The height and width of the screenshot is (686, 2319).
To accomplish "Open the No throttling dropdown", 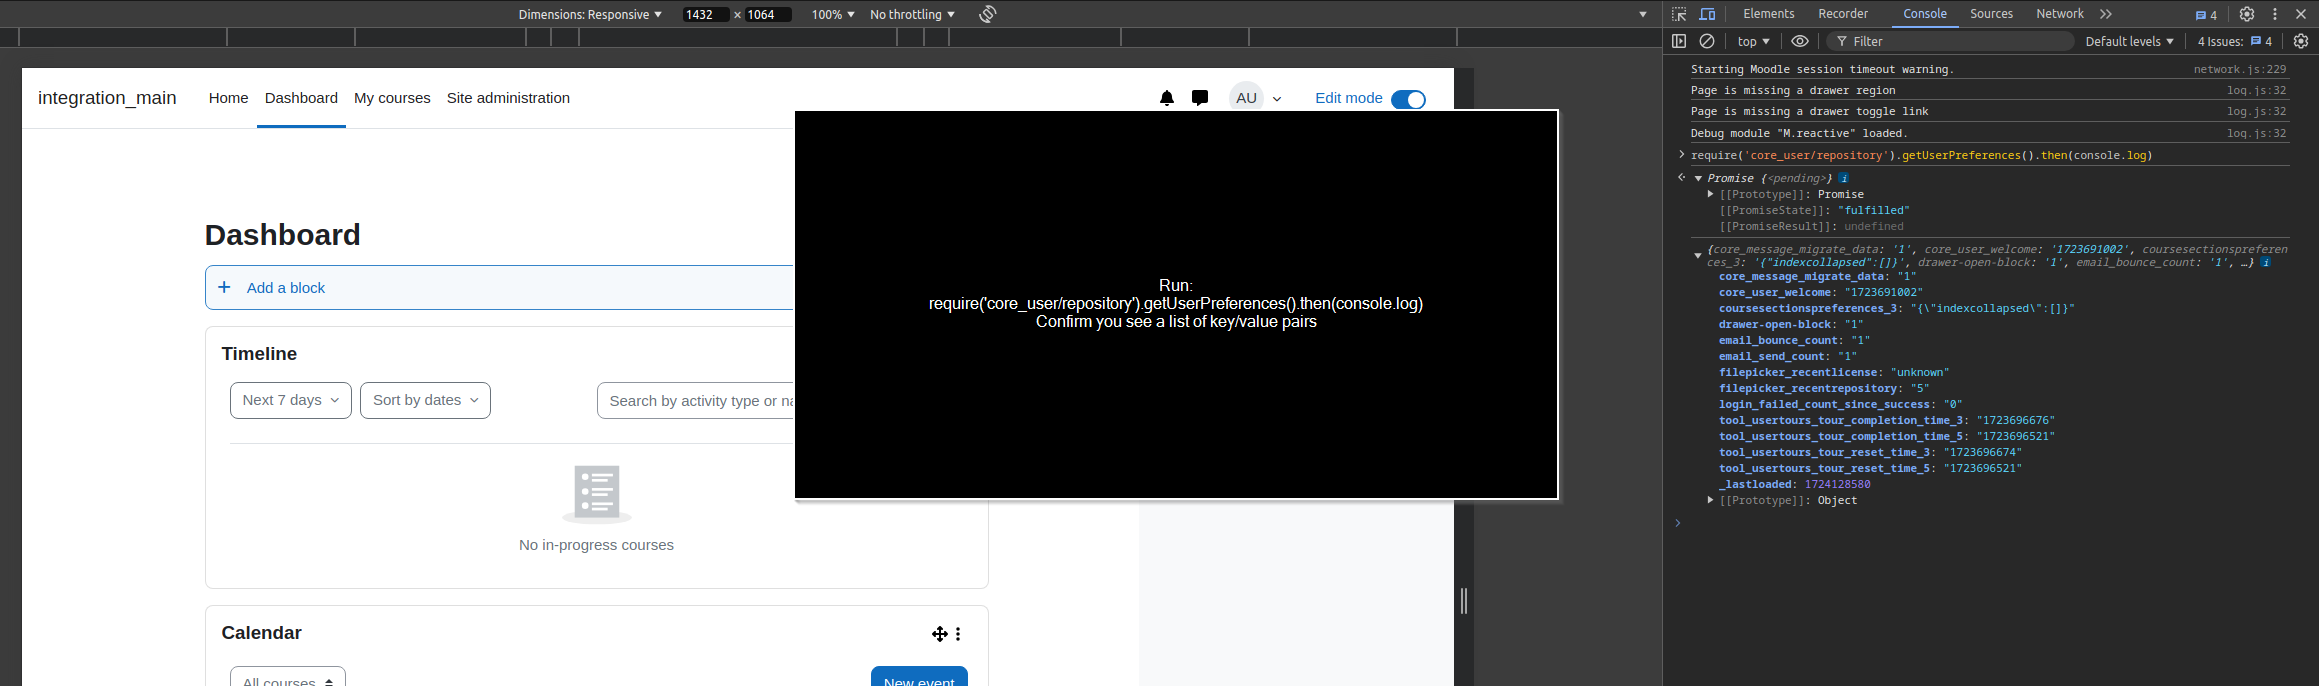I will coord(912,14).
